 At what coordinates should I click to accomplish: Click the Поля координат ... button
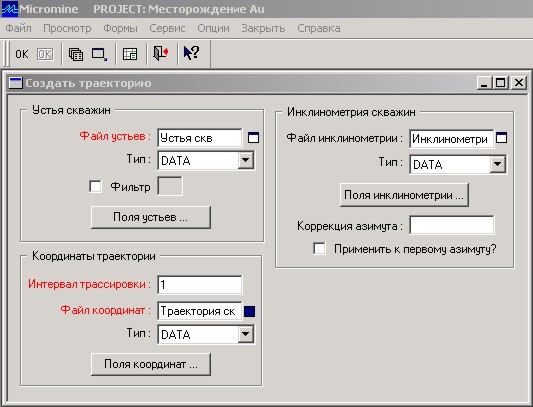151,364
